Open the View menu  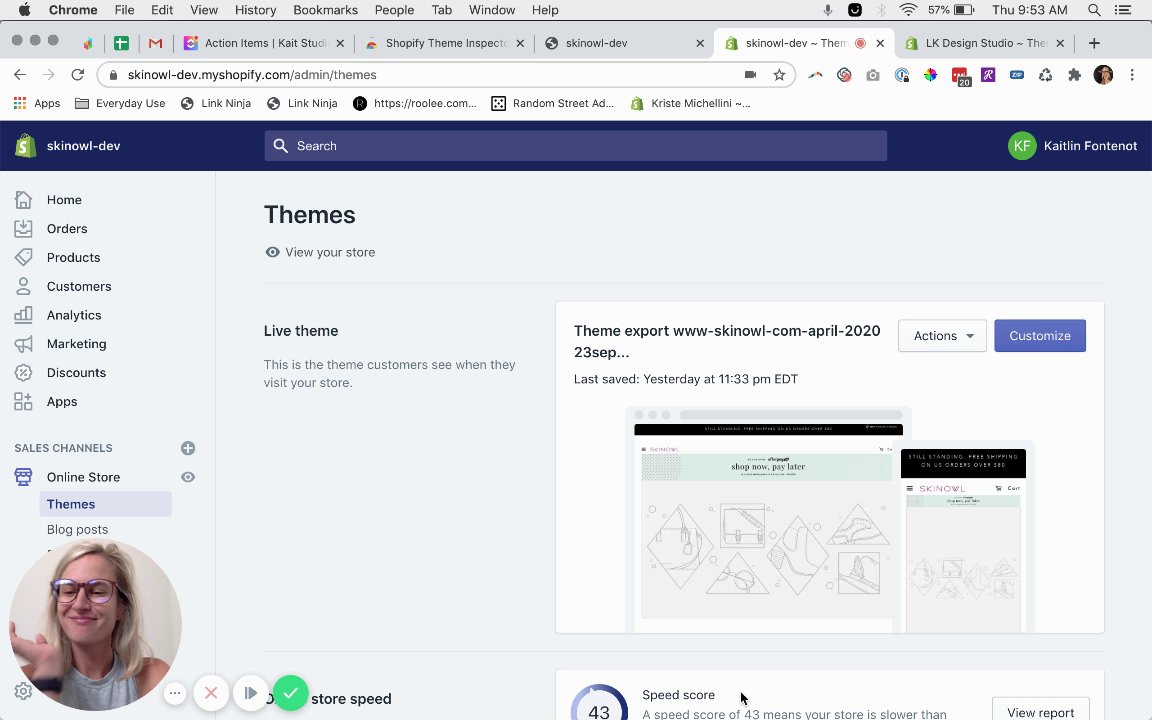[x=204, y=10]
